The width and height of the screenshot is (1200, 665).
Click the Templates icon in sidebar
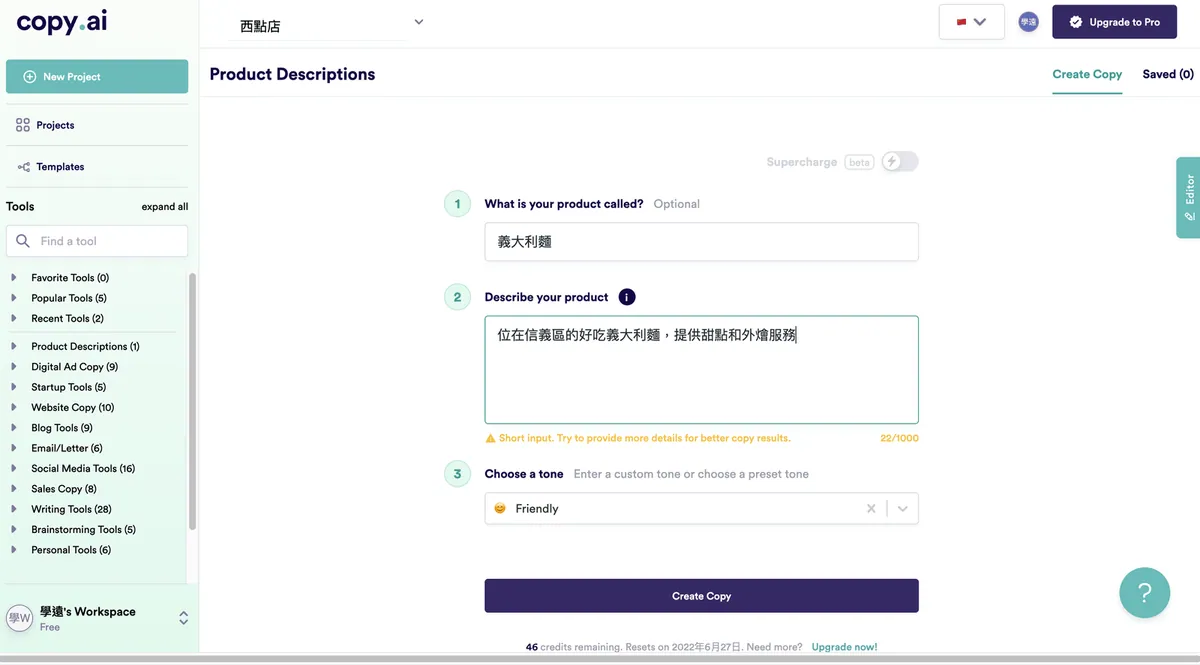coord(23,167)
